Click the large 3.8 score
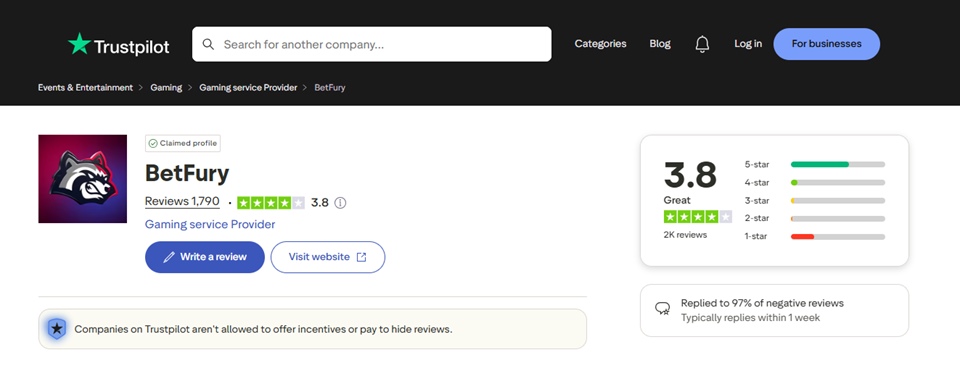 coord(690,175)
